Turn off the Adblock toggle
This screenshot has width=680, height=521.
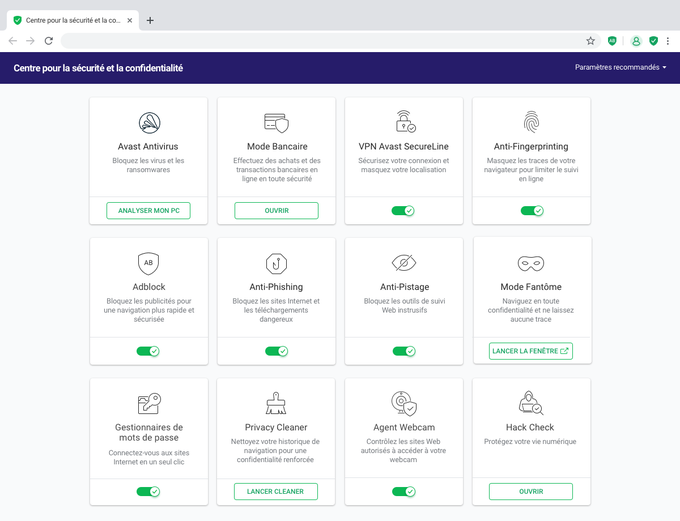tap(148, 351)
